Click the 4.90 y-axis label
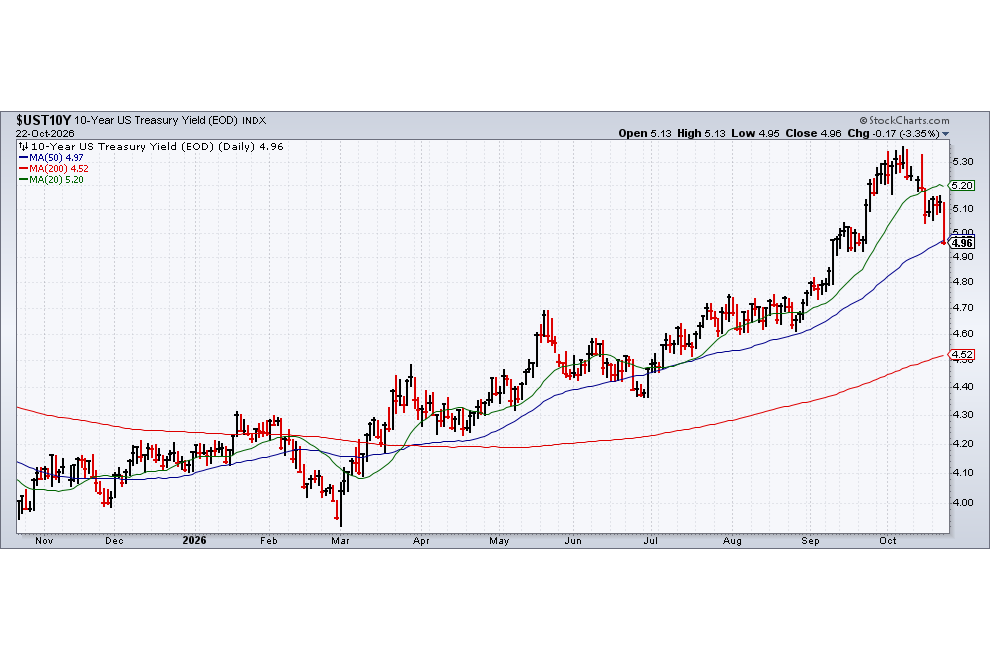Image resolution: width=990 pixels, height=660 pixels. (963, 256)
